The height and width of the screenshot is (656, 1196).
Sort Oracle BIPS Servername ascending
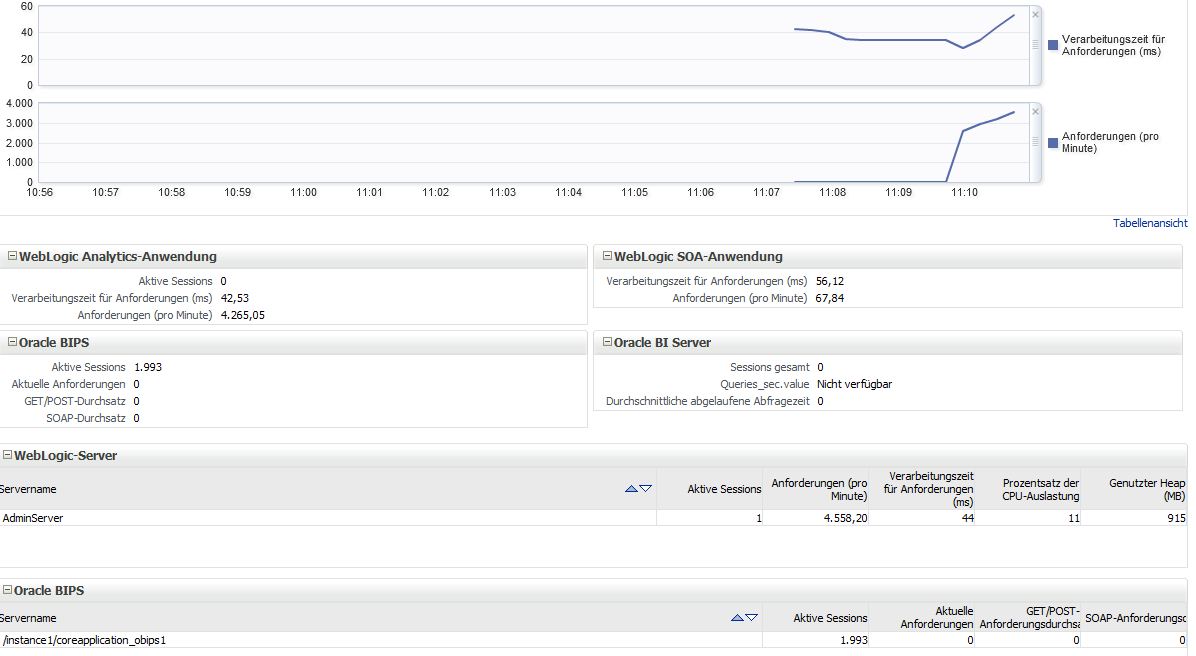click(x=737, y=618)
